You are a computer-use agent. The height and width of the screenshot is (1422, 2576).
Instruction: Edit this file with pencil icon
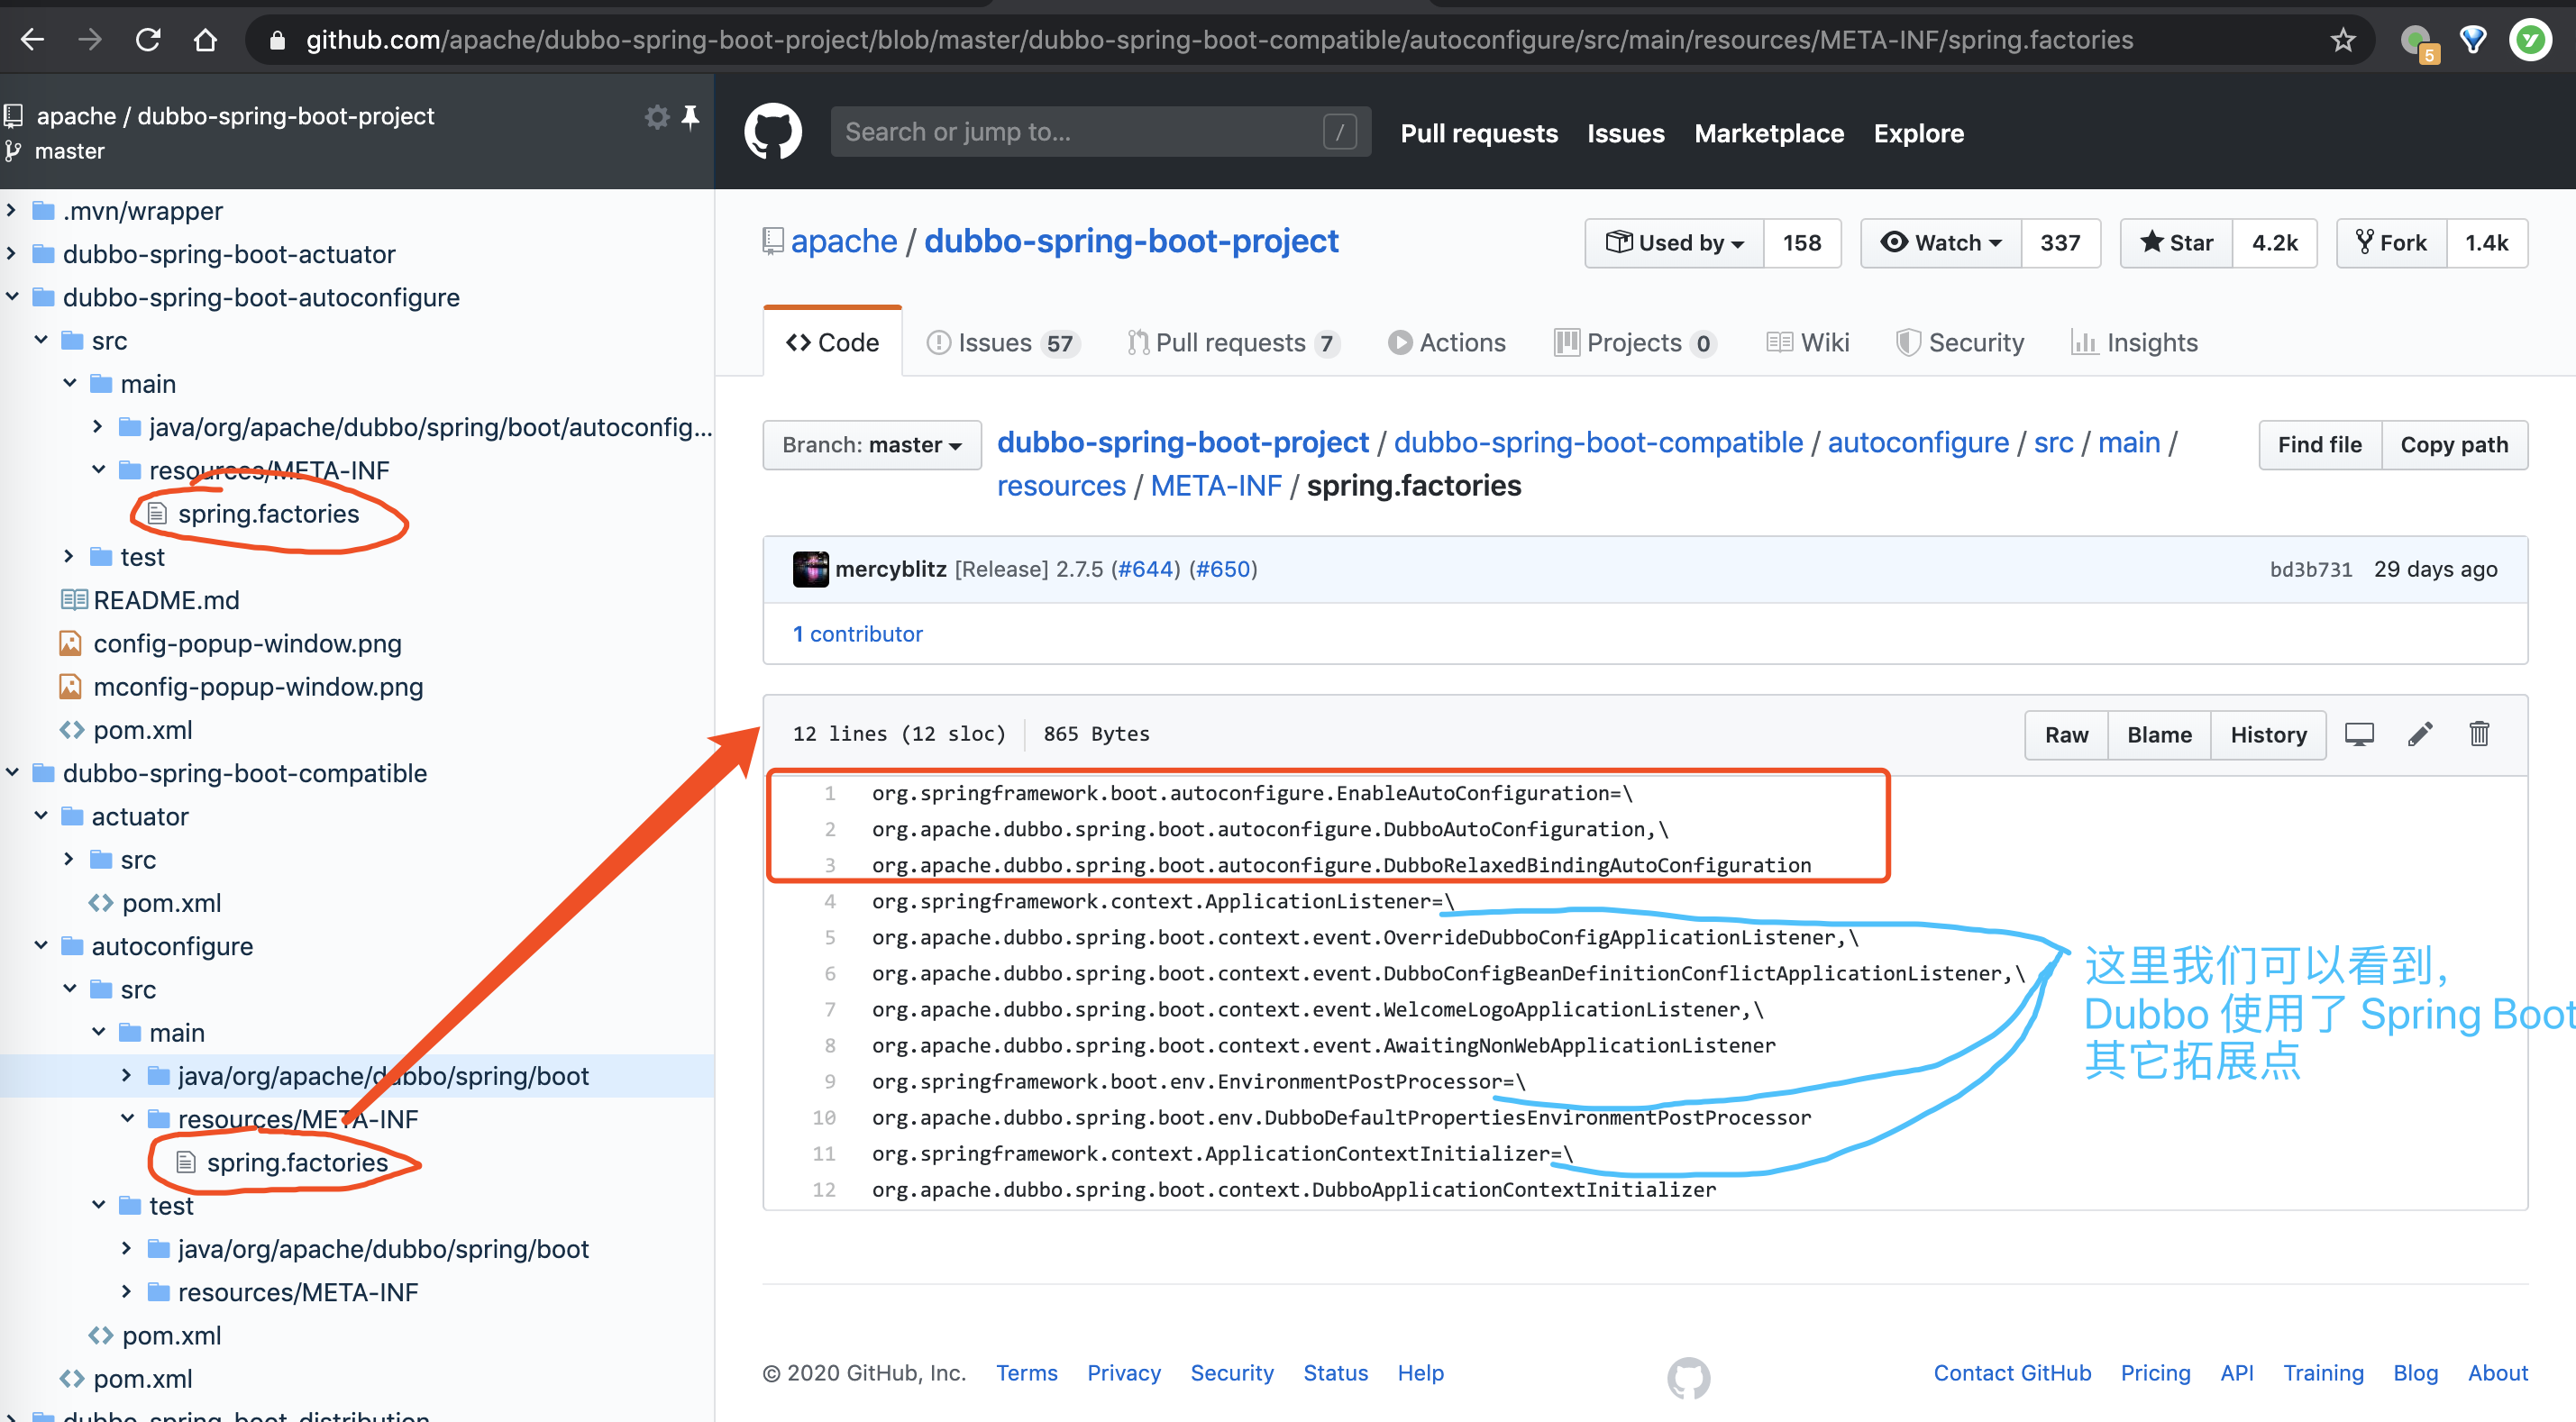click(x=2419, y=734)
